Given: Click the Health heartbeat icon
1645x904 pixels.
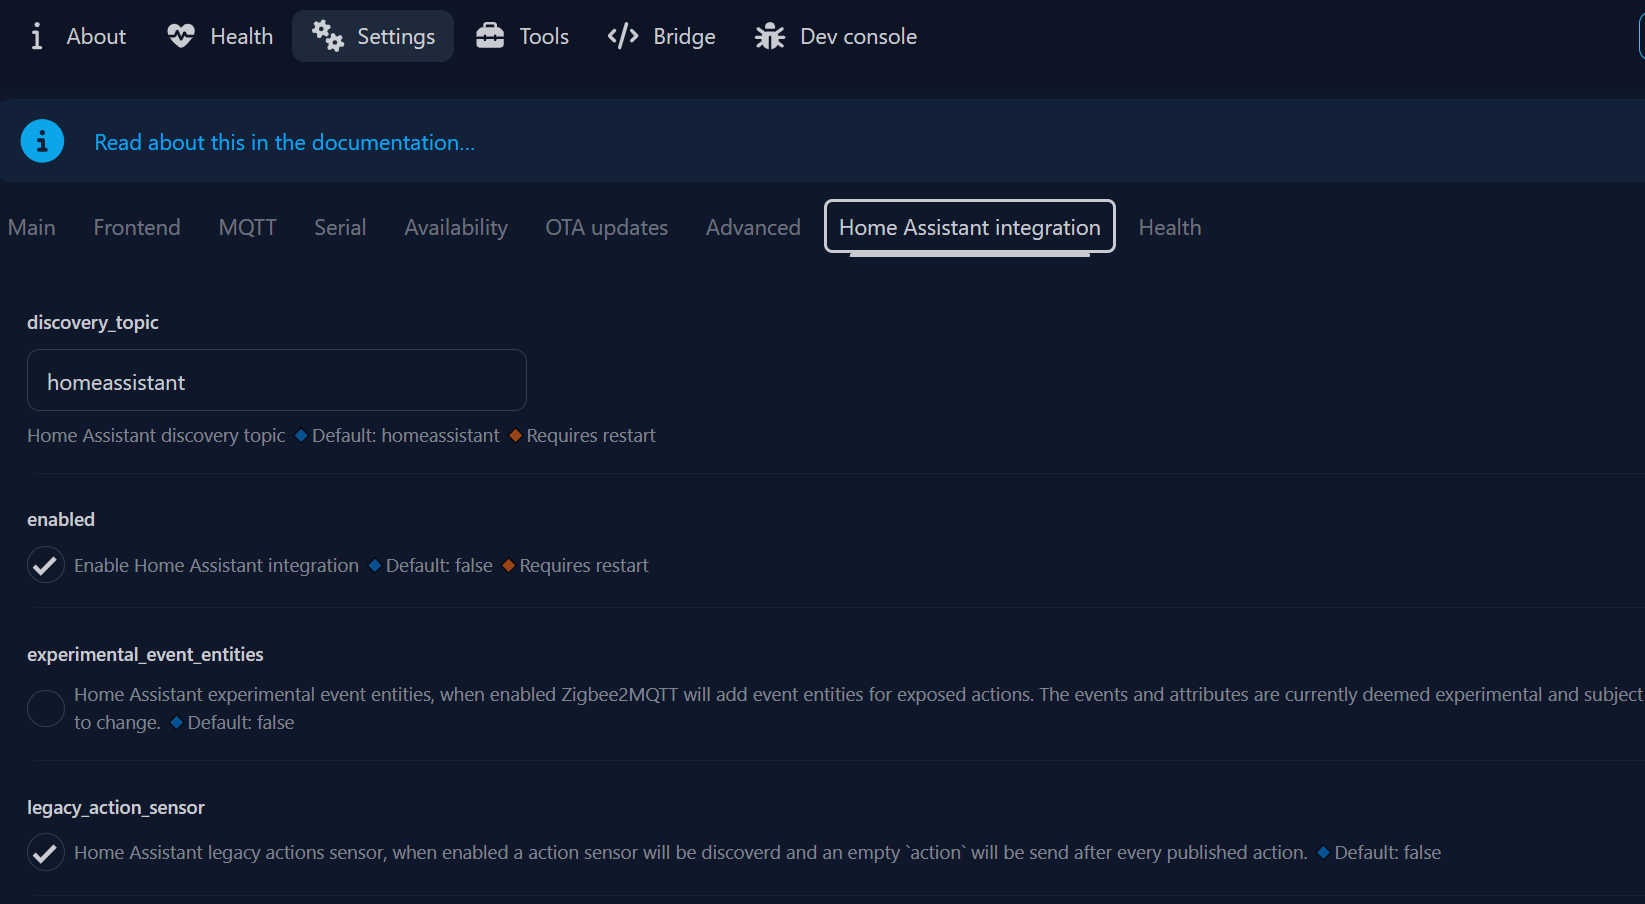Looking at the screenshot, I should pos(181,36).
